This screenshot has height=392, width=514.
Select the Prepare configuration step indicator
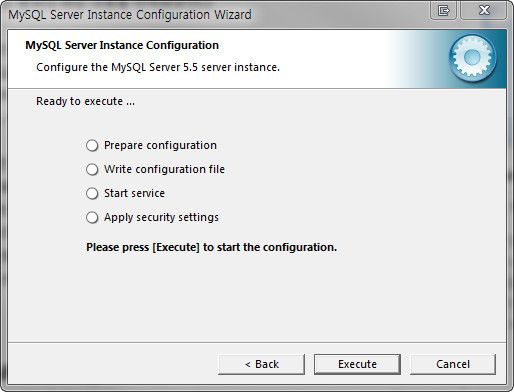[92, 145]
